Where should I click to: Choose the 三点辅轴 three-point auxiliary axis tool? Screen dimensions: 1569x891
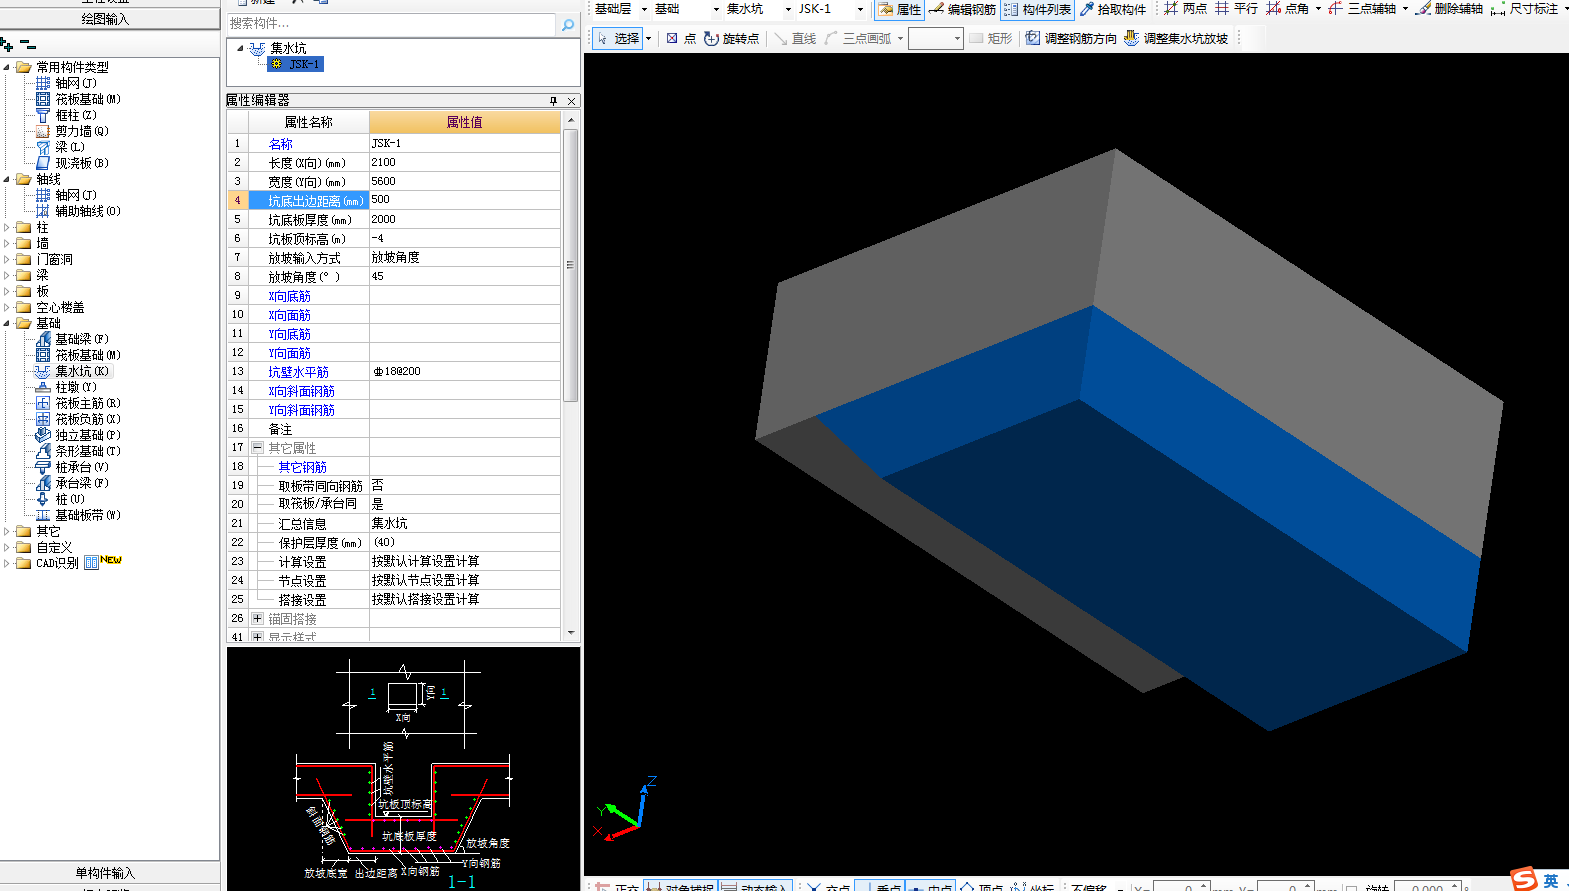tap(1362, 9)
